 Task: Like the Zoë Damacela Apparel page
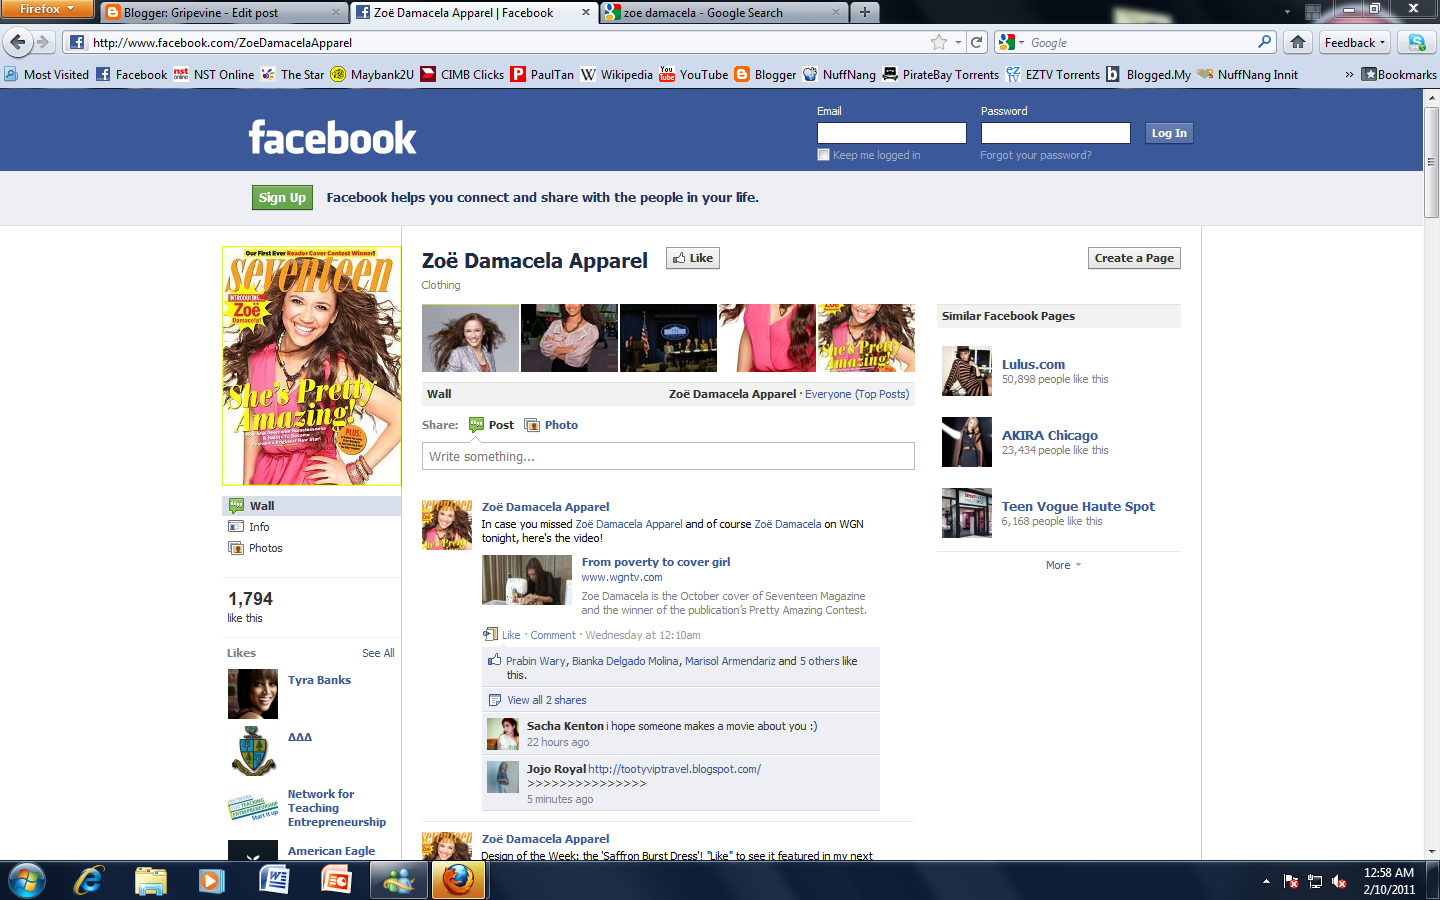pos(693,258)
